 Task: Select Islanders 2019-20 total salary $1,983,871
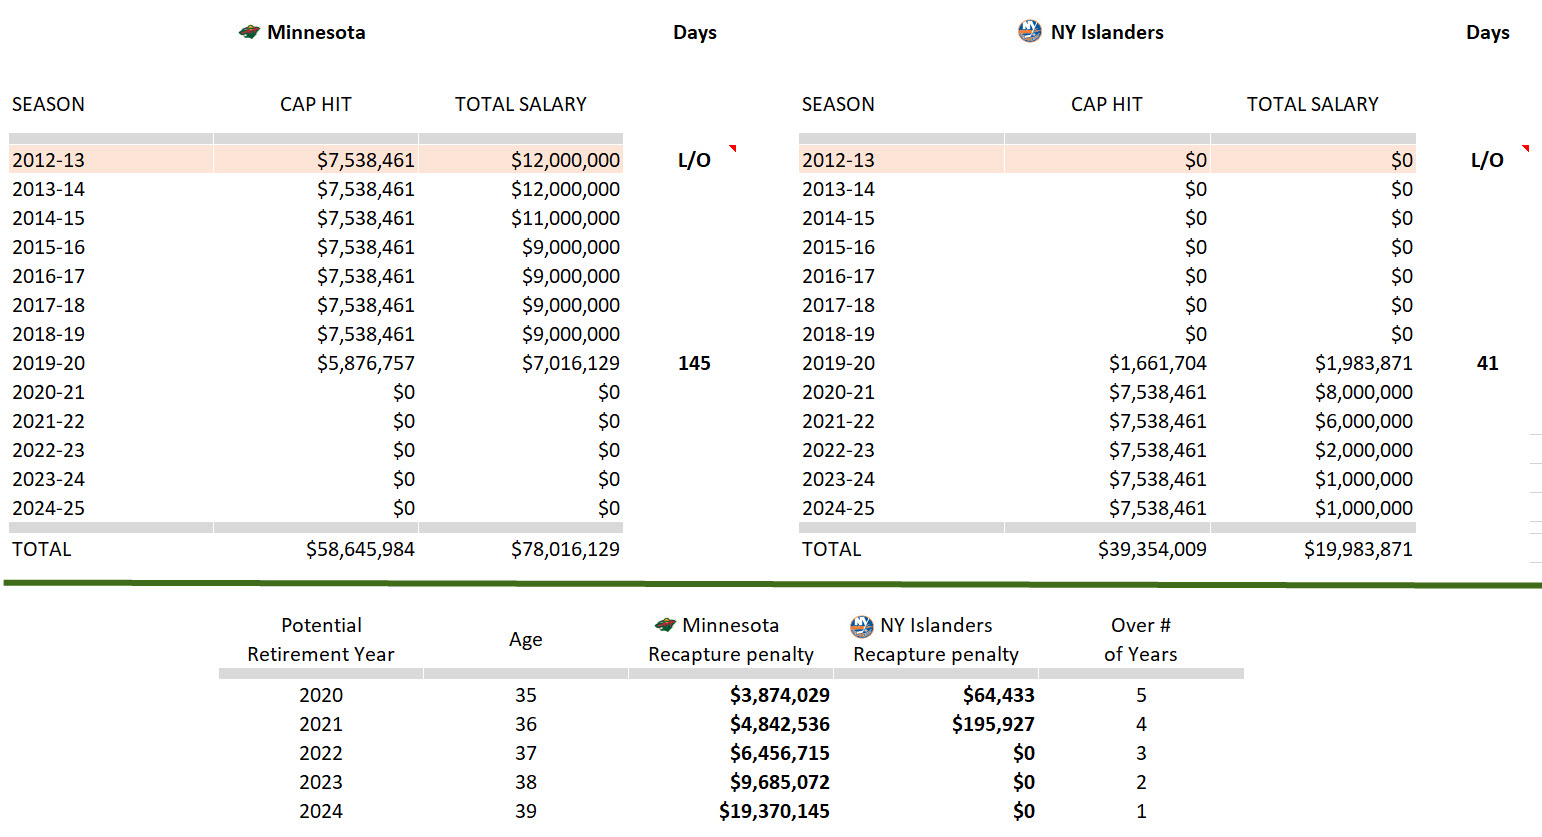[1364, 363]
